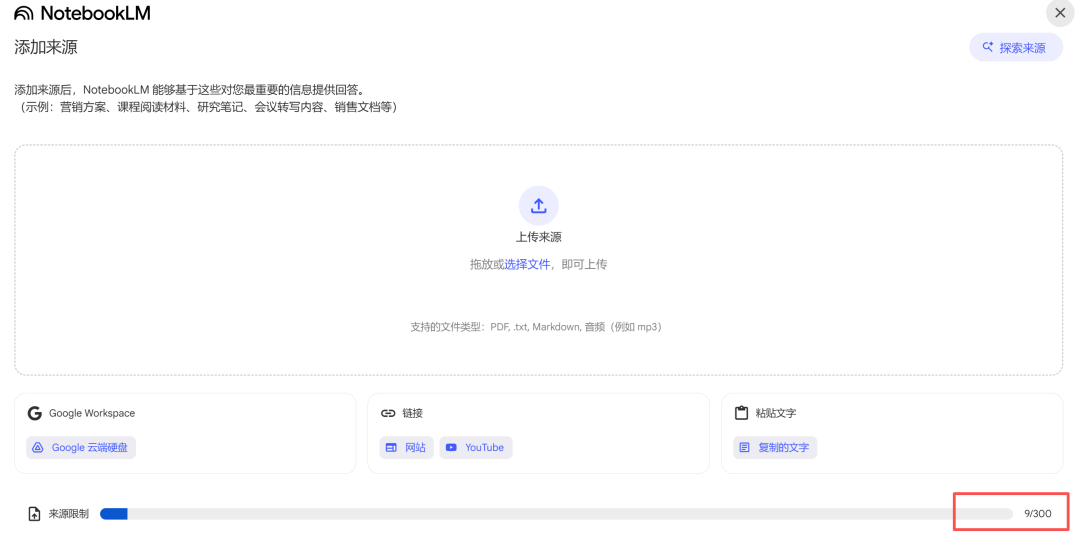Screen dimensions: 1080x538
Task: Close the add source dialog
Action: pos(1060,13)
